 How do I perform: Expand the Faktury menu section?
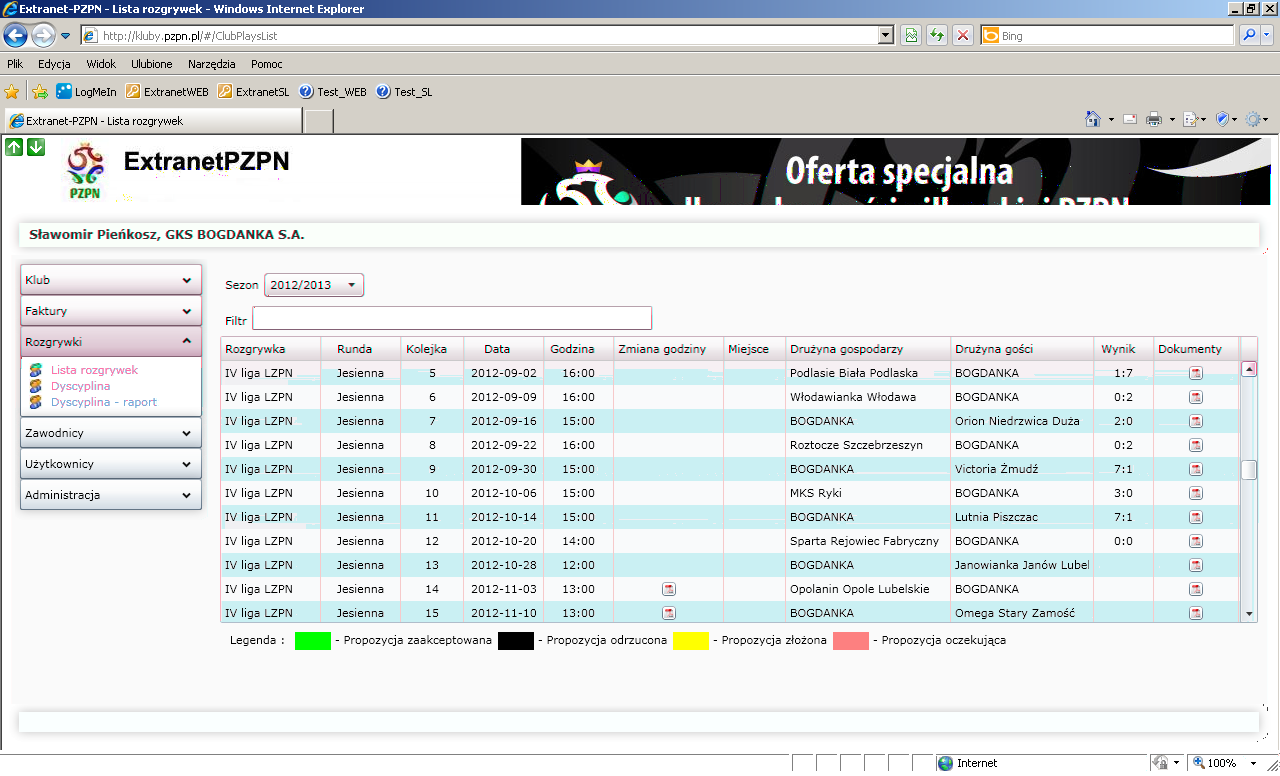click(111, 311)
